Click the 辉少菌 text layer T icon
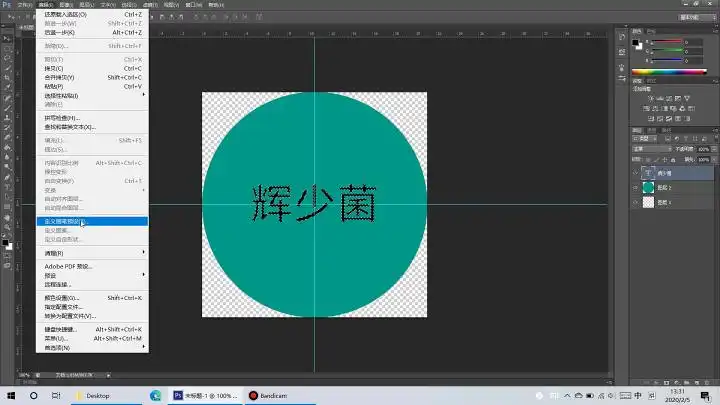Viewport: 720px width, 405px height. [x=647, y=172]
